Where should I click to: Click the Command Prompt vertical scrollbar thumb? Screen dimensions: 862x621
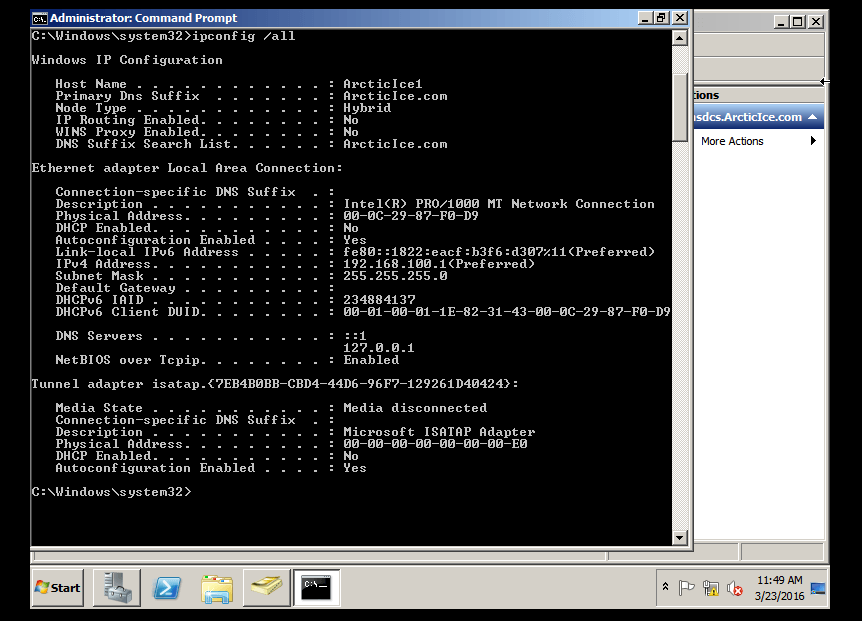tap(680, 100)
